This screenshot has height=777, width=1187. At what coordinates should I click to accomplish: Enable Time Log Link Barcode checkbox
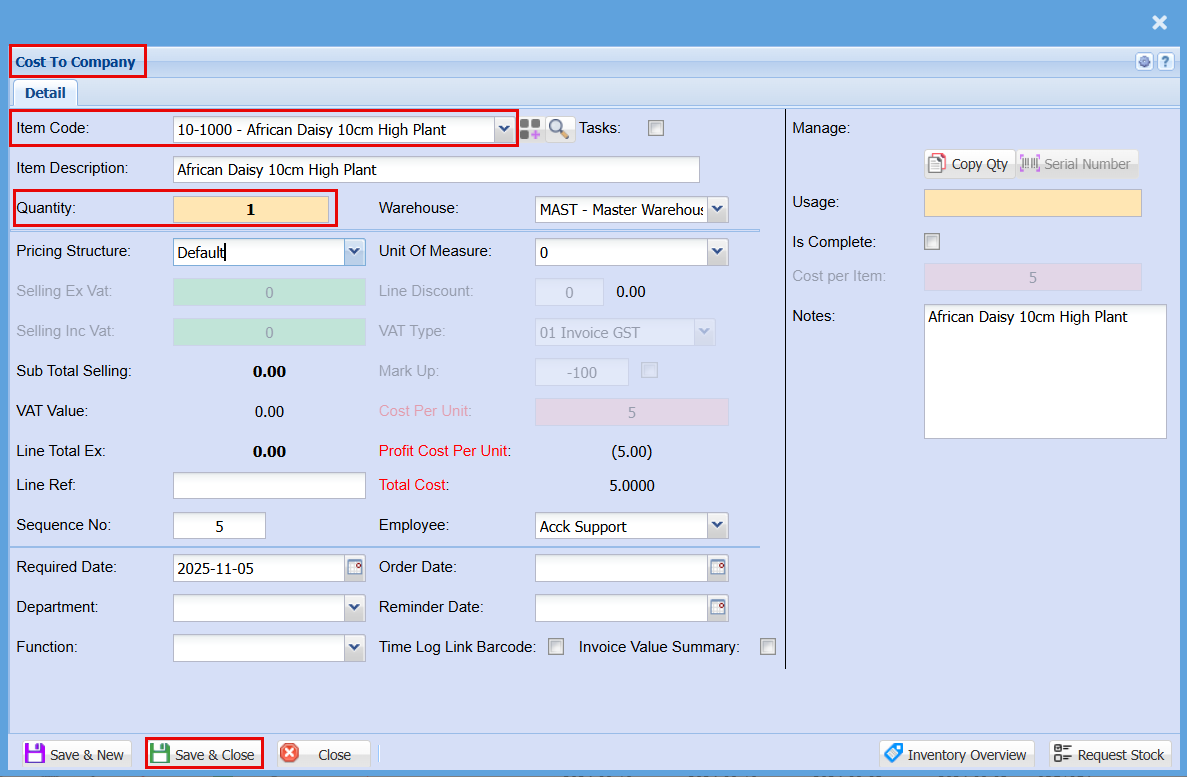coord(556,647)
